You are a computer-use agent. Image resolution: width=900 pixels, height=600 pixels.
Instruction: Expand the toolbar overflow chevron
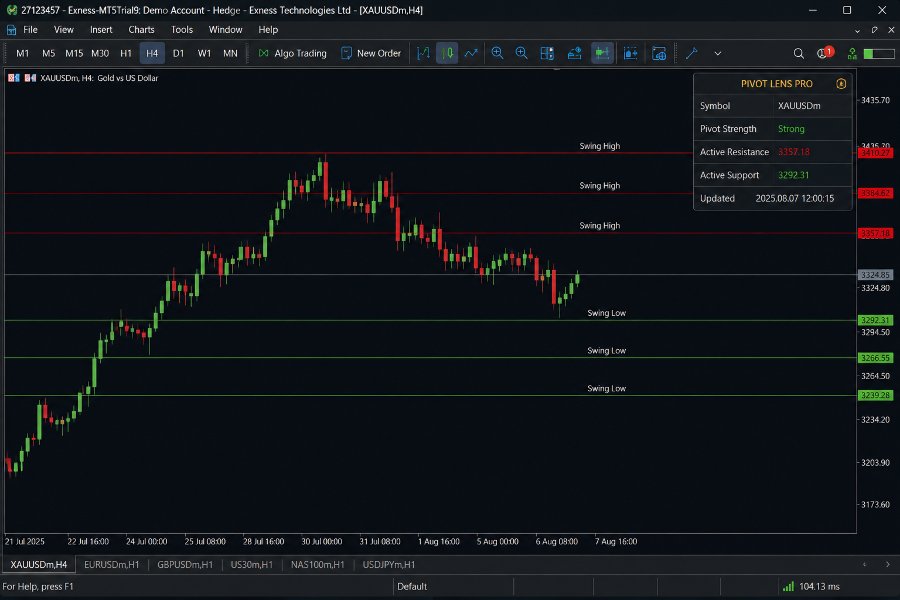coord(717,53)
